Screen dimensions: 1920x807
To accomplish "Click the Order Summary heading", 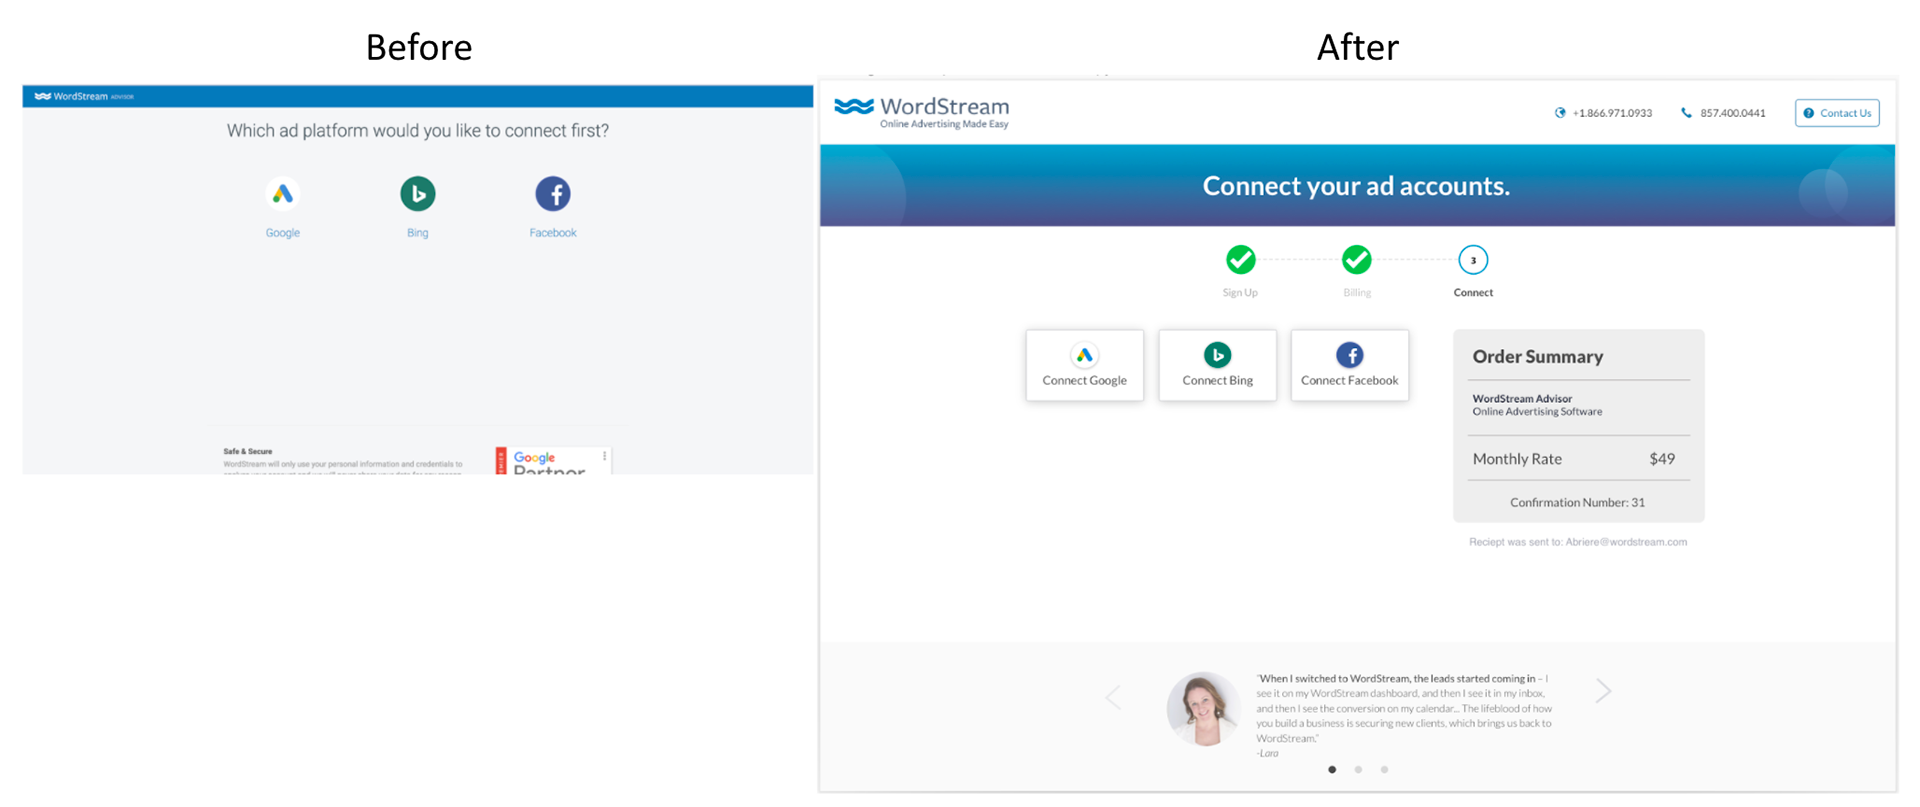I will (1538, 357).
